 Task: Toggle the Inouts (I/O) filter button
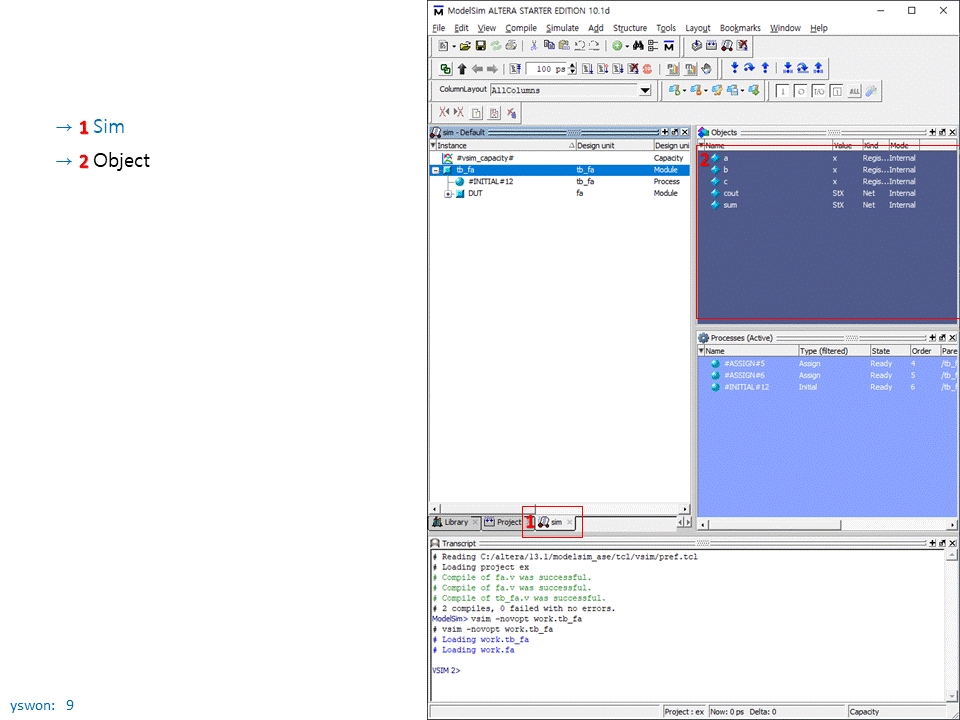click(818, 91)
